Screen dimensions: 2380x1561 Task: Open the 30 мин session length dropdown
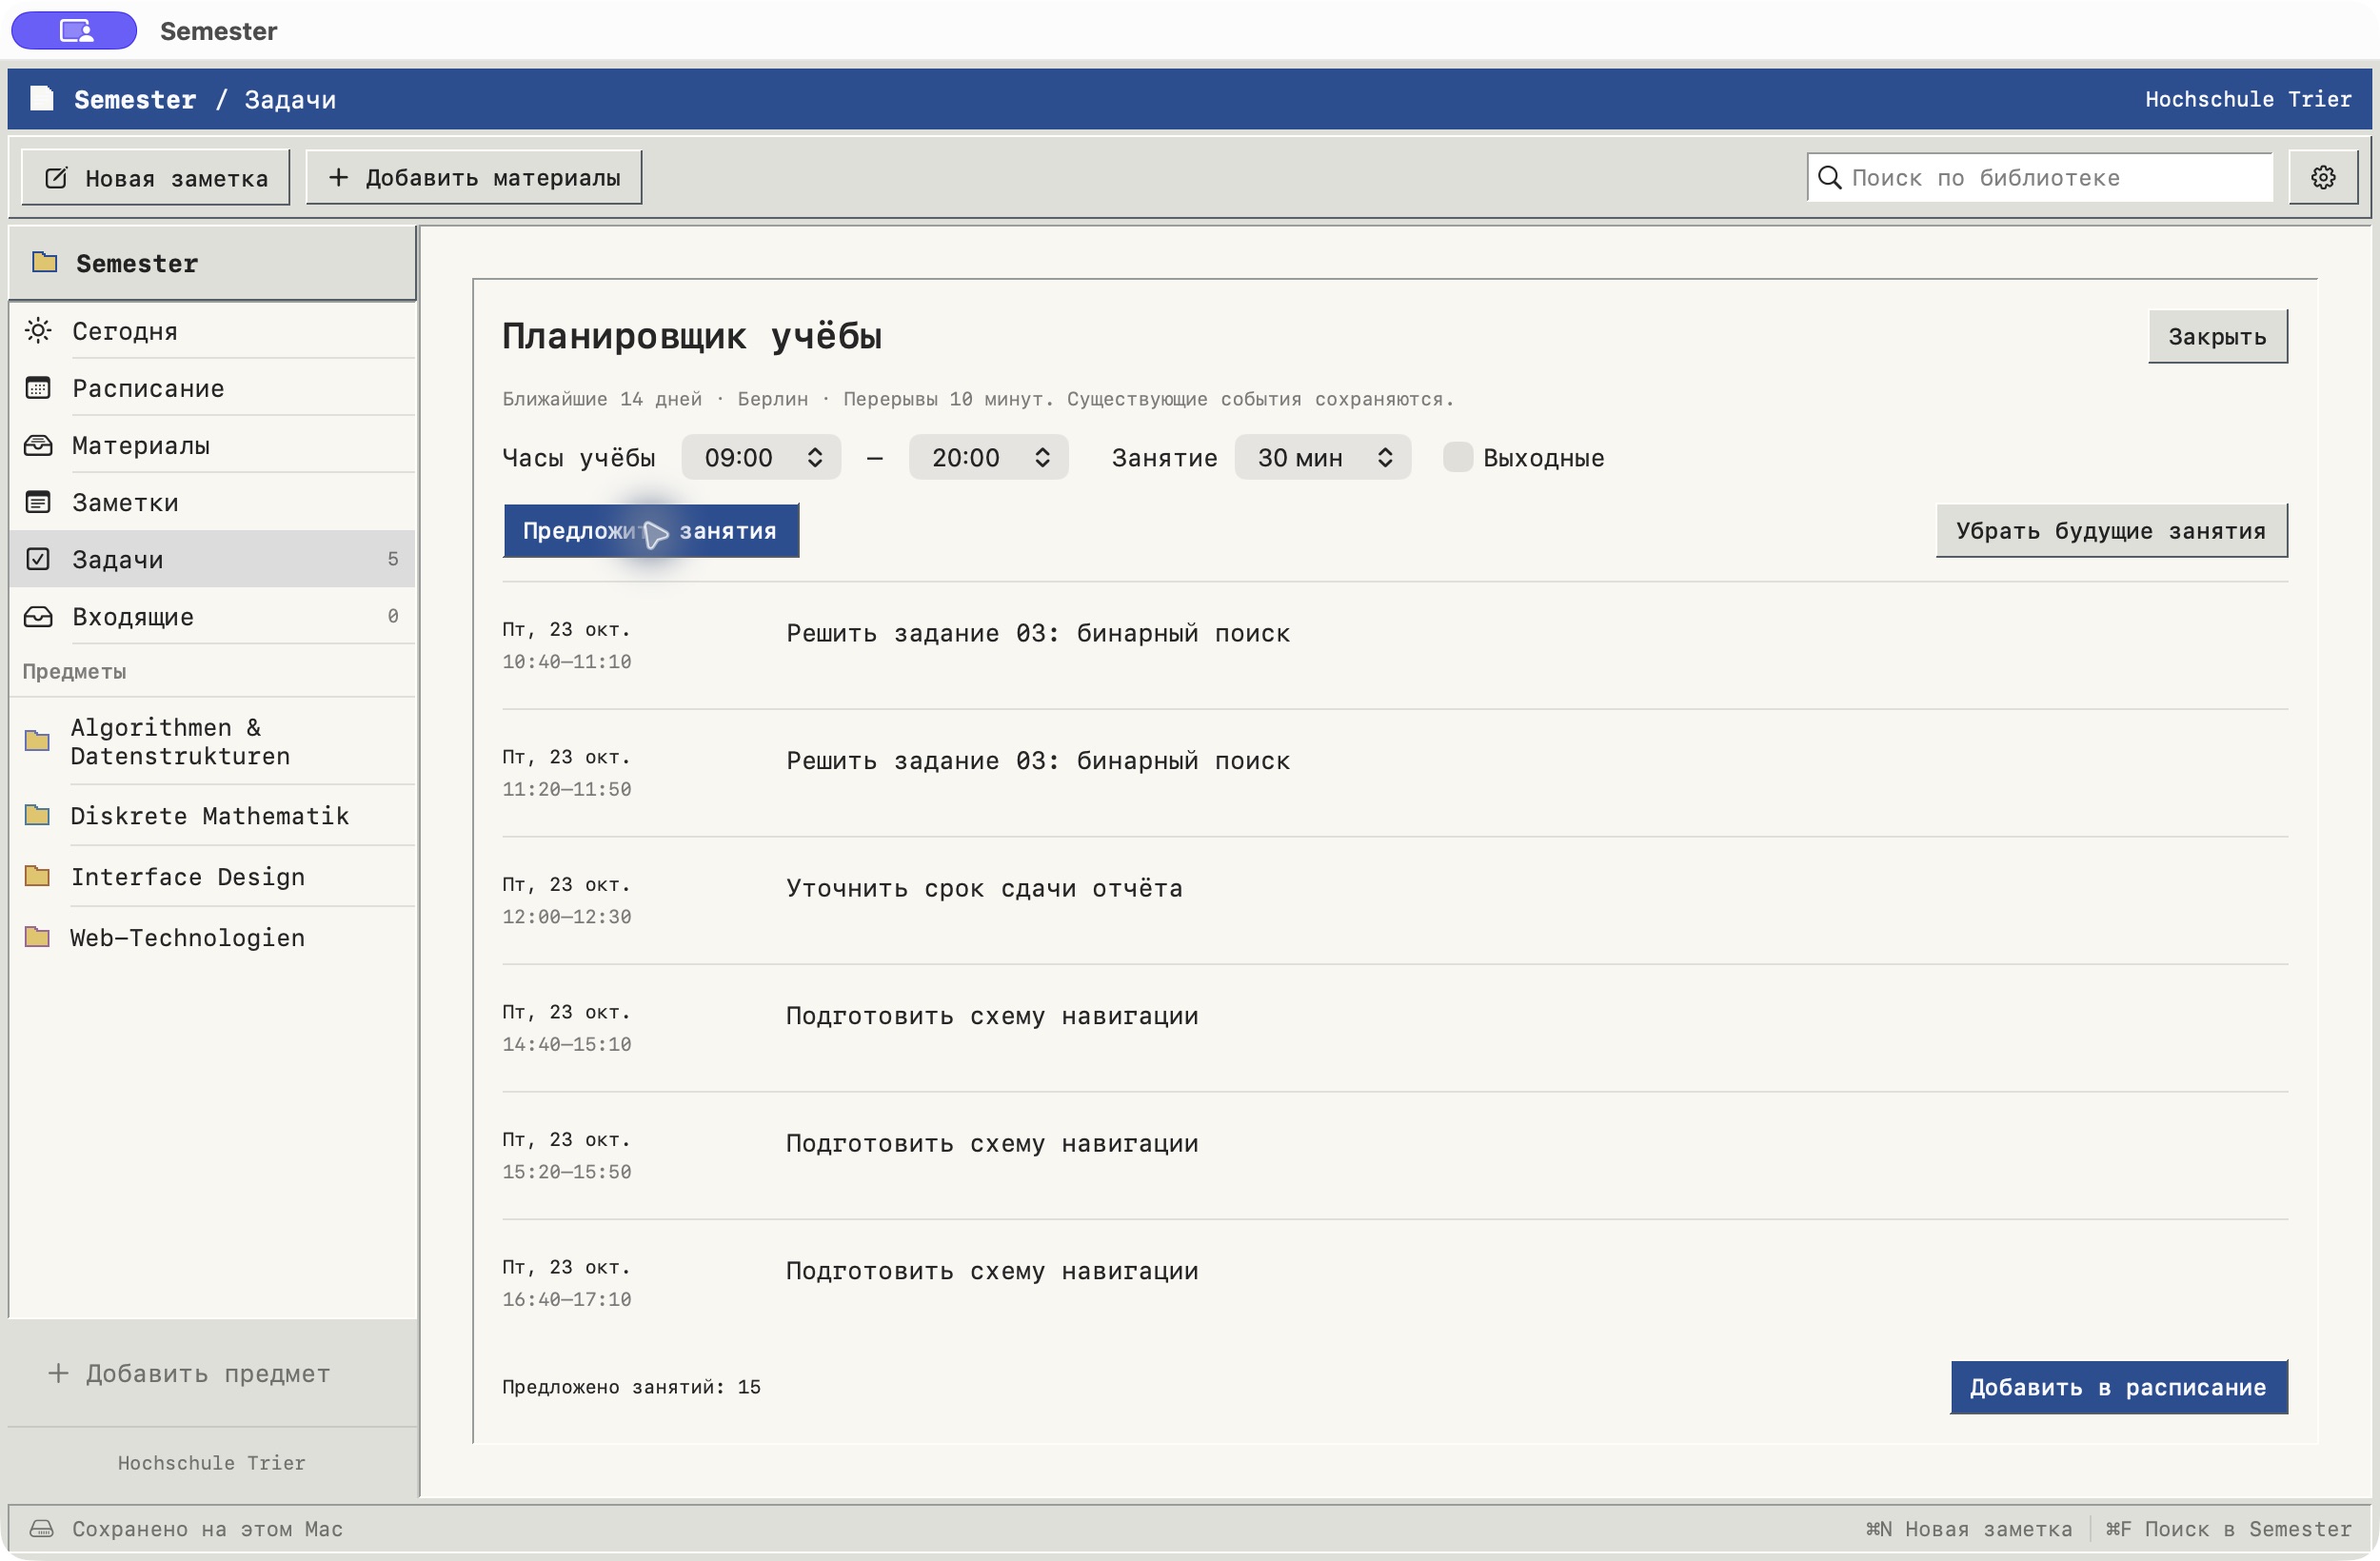click(1323, 457)
